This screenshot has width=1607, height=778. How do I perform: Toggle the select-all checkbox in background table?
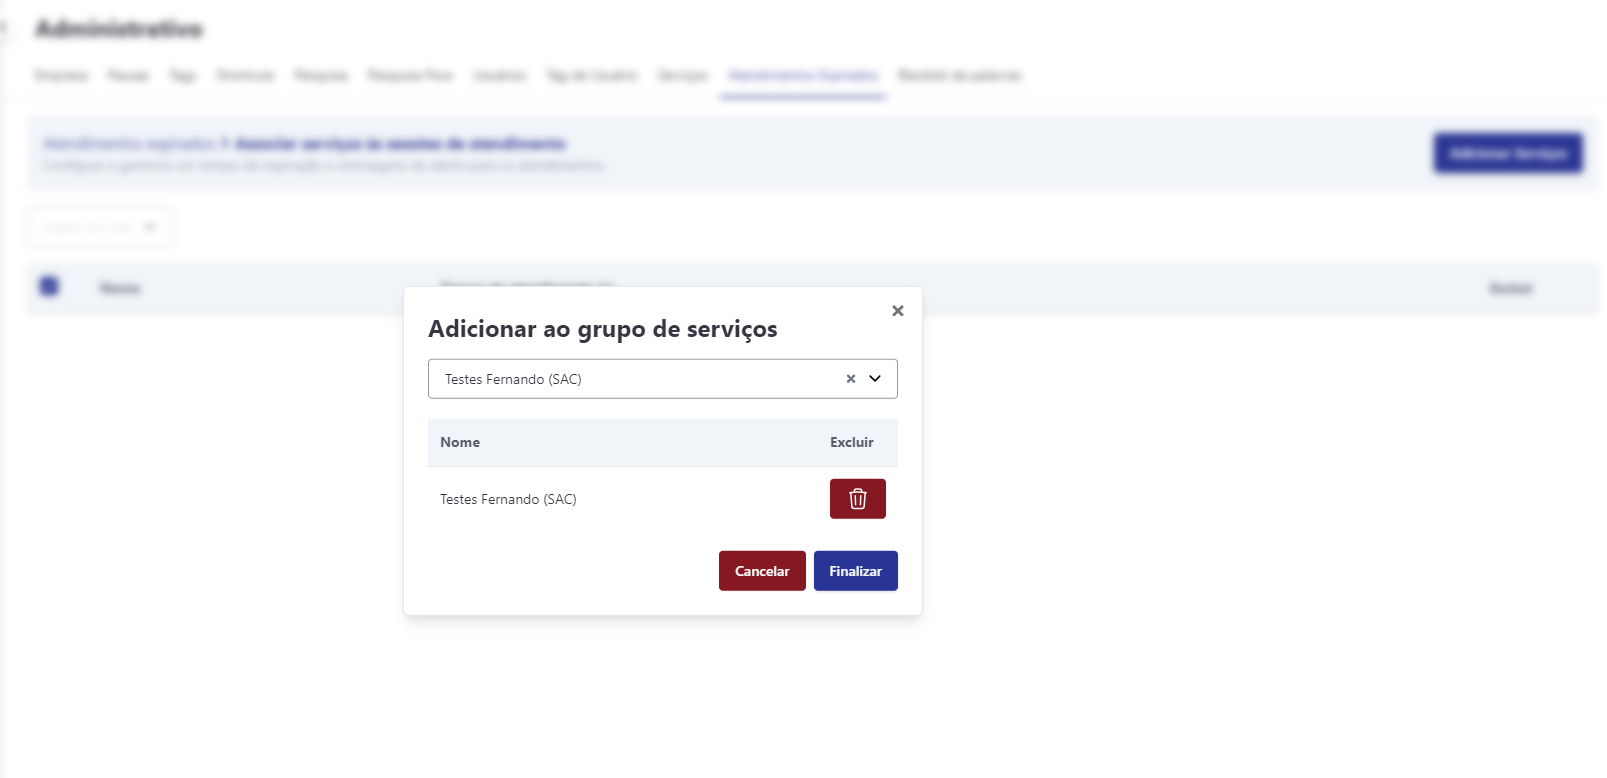(49, 287)
